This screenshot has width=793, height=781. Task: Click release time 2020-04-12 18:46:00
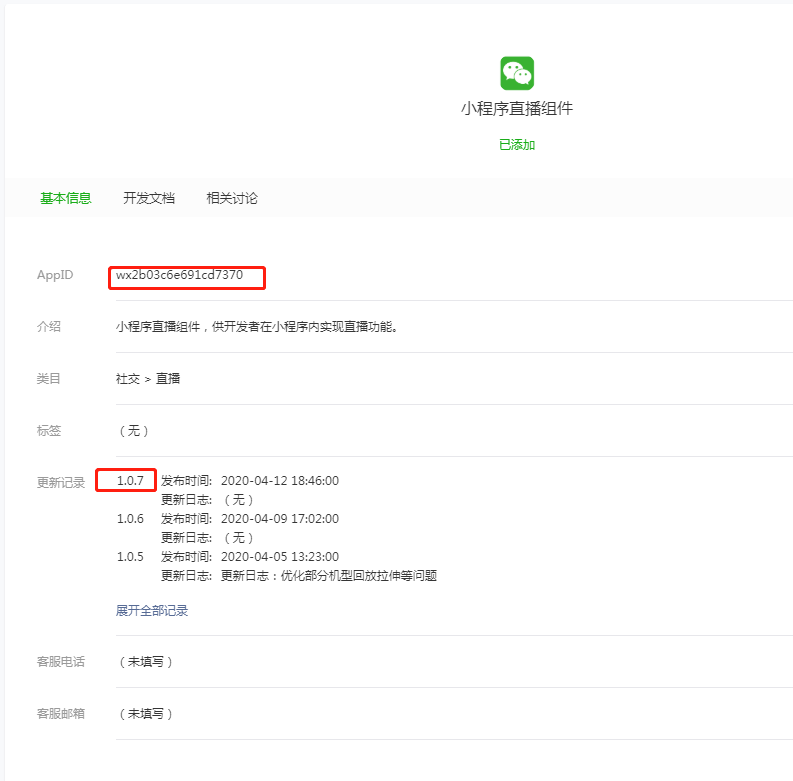click(x=280, y=481)
